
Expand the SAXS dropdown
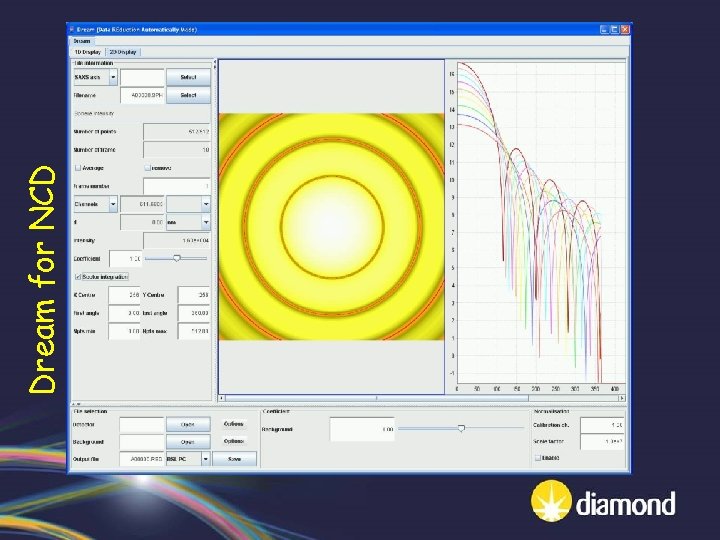pos(113,77)
